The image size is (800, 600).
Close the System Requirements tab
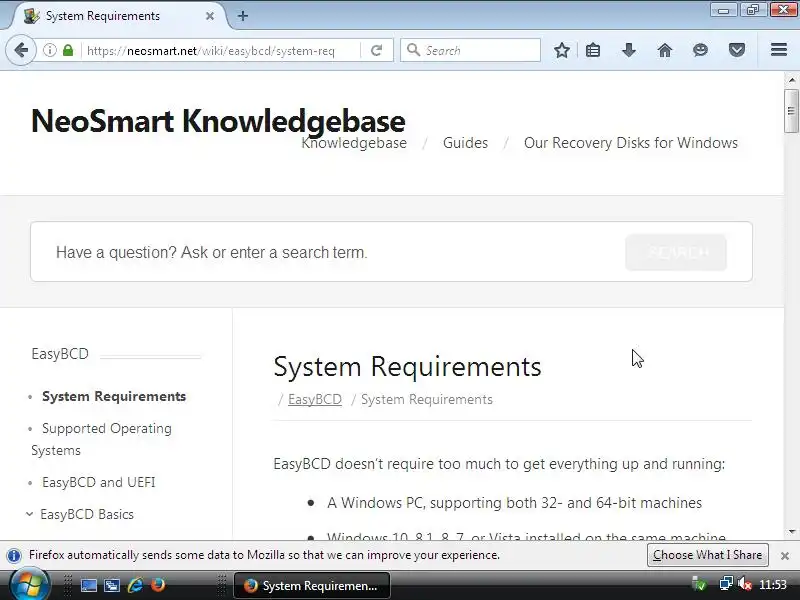(x=210, y=16)
